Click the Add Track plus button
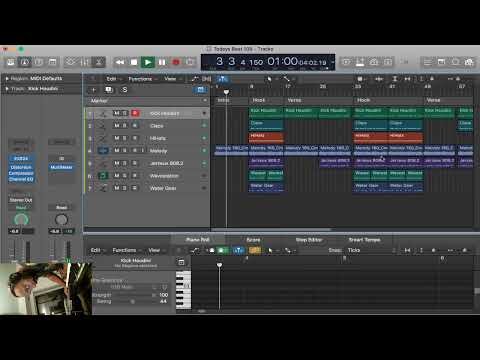Viewport: 480px width, 360px height. point(94,90)
